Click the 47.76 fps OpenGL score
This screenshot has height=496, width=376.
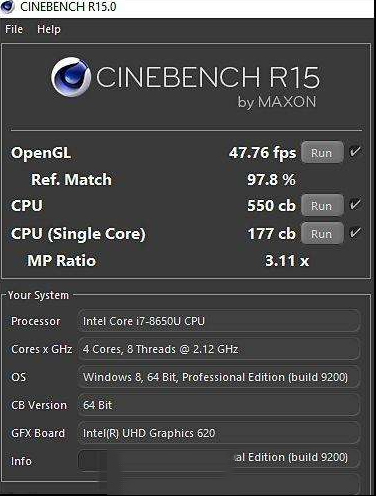click(x=262, y=153)
